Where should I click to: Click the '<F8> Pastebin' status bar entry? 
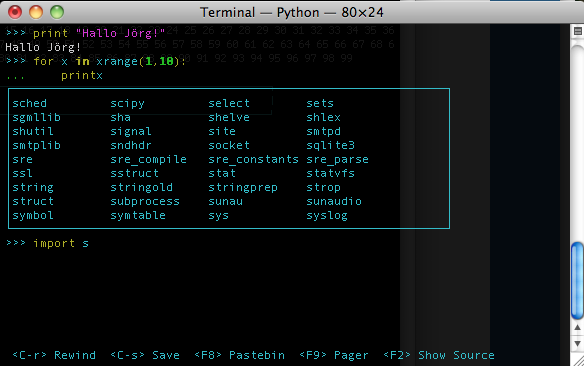tap(239, 355)
